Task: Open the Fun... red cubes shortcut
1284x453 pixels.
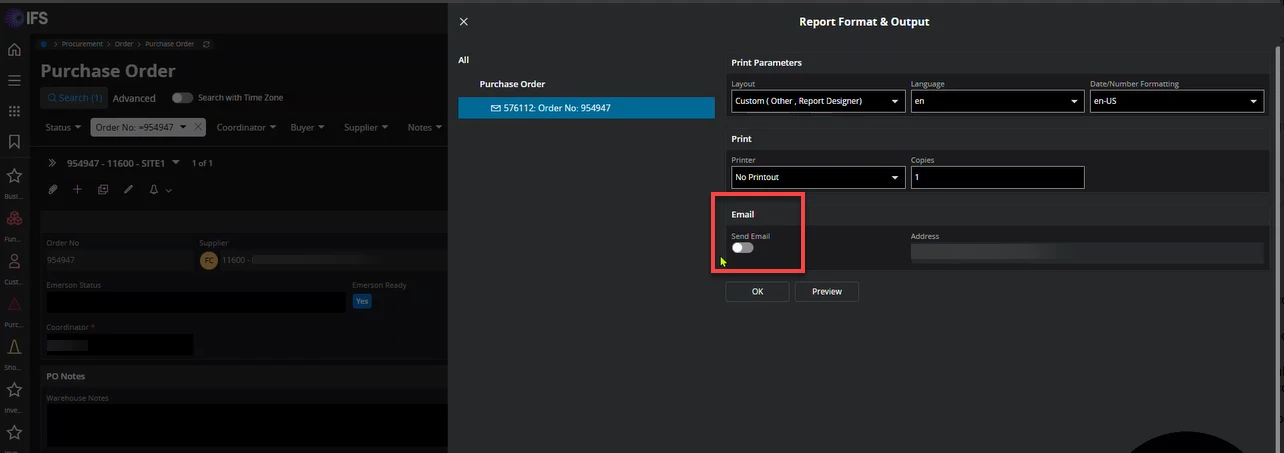Action: point(14,219)
